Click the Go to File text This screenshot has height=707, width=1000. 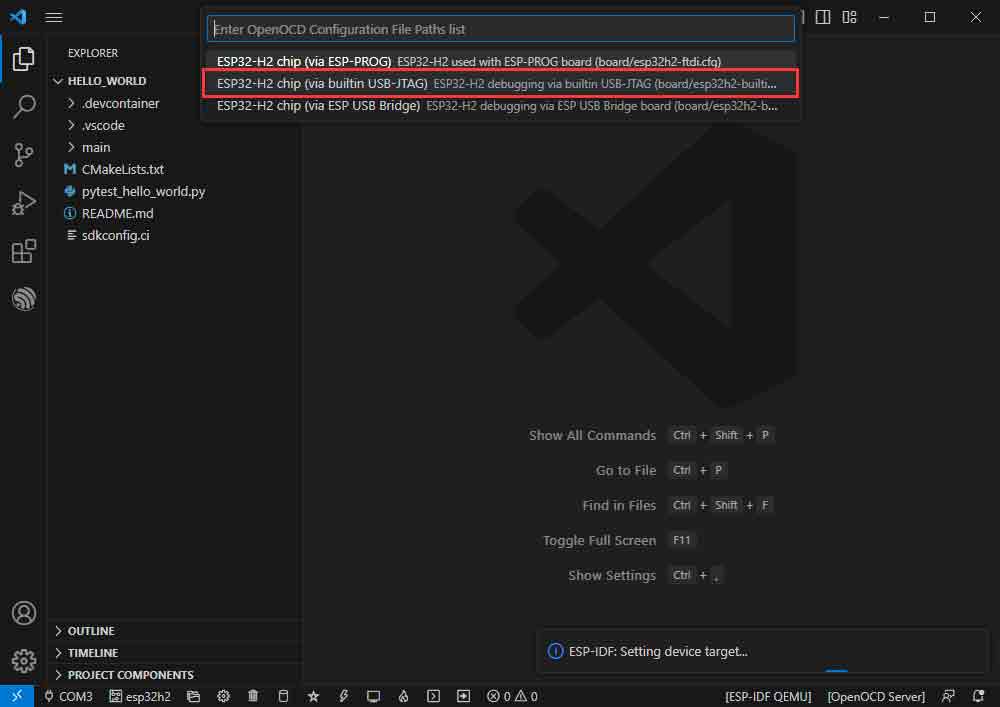[x=626, y=470]
